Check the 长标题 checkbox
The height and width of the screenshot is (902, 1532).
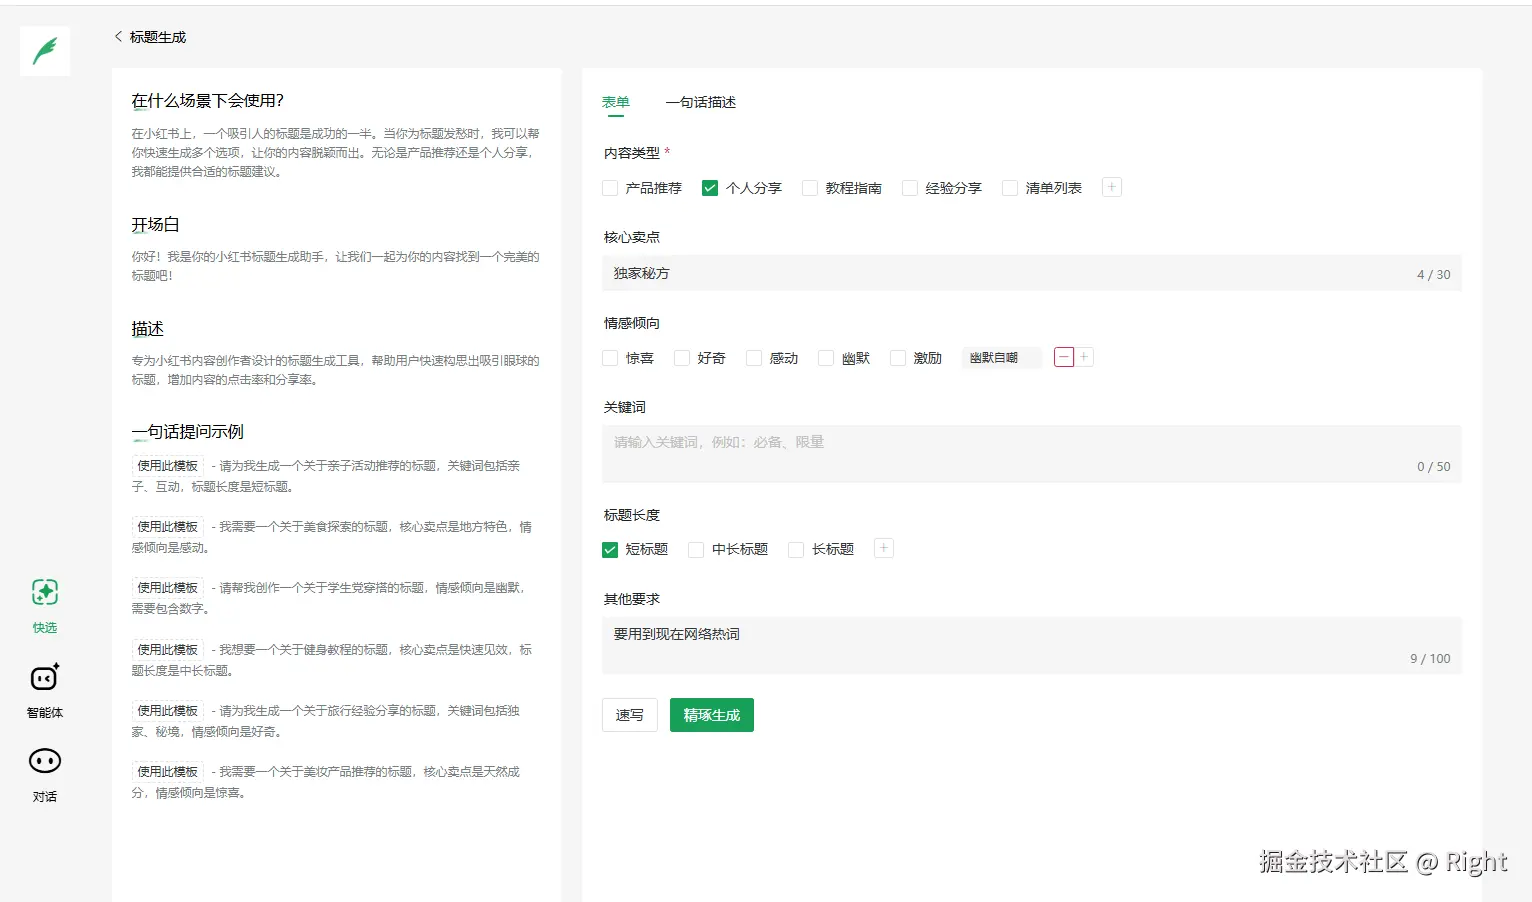click(x=796, y=549)
